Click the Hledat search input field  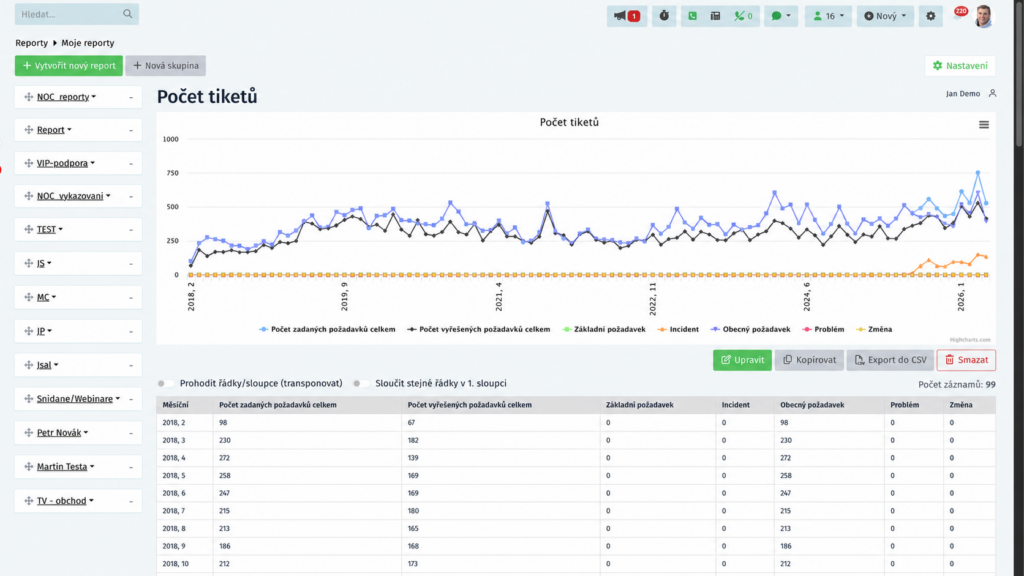[76, 14]
